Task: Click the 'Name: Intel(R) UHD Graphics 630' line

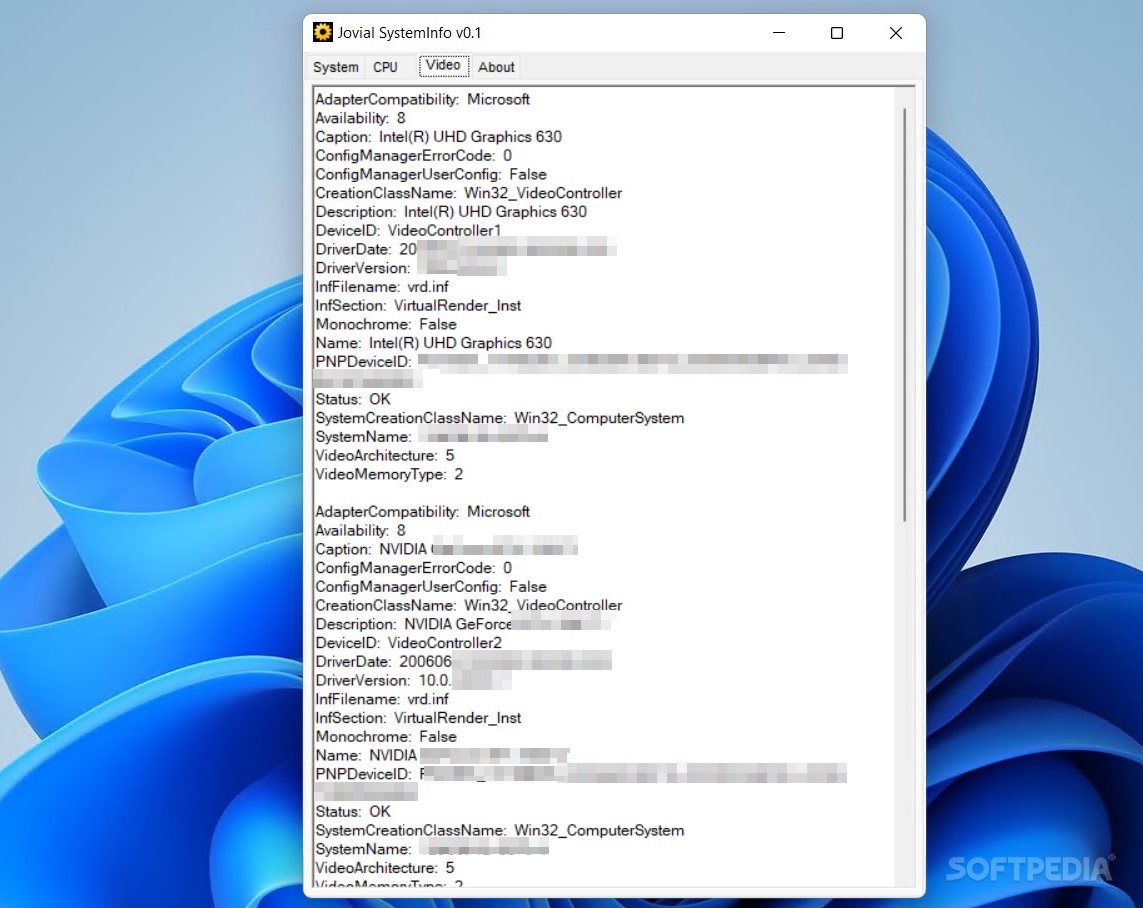Action: [x=433, y=343]
